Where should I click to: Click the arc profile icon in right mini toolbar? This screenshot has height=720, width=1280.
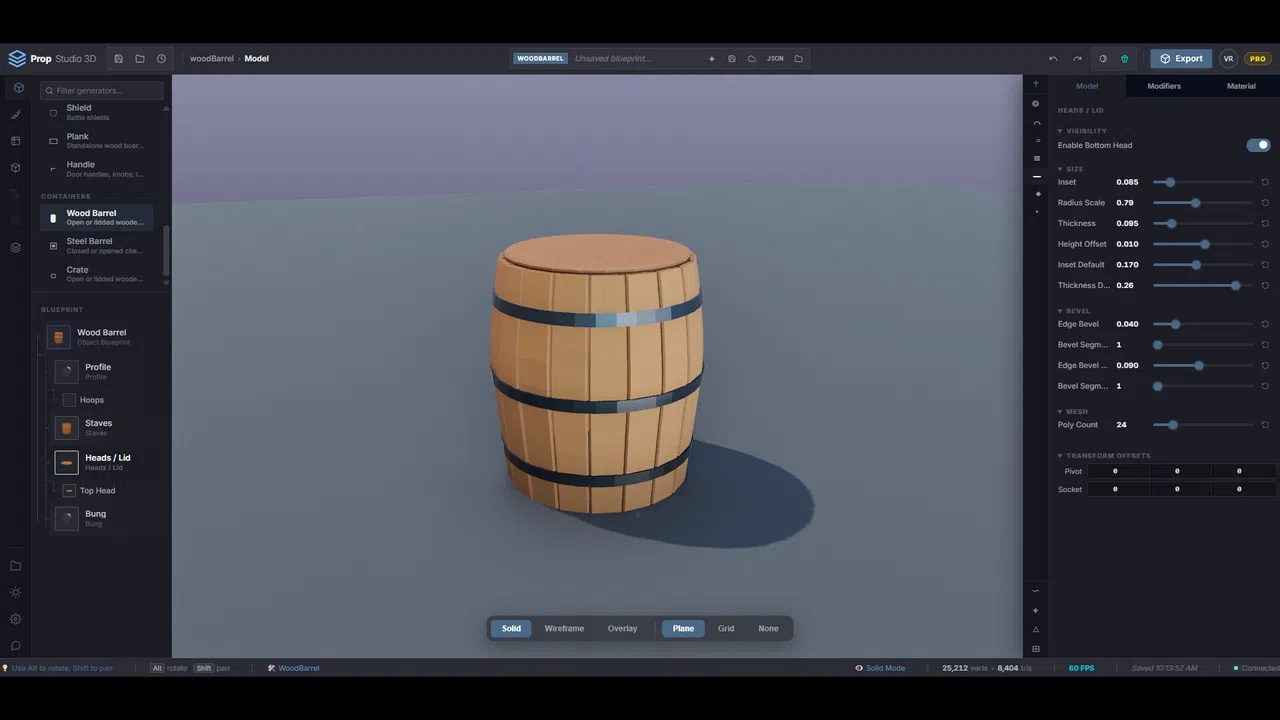[1037, 123]
